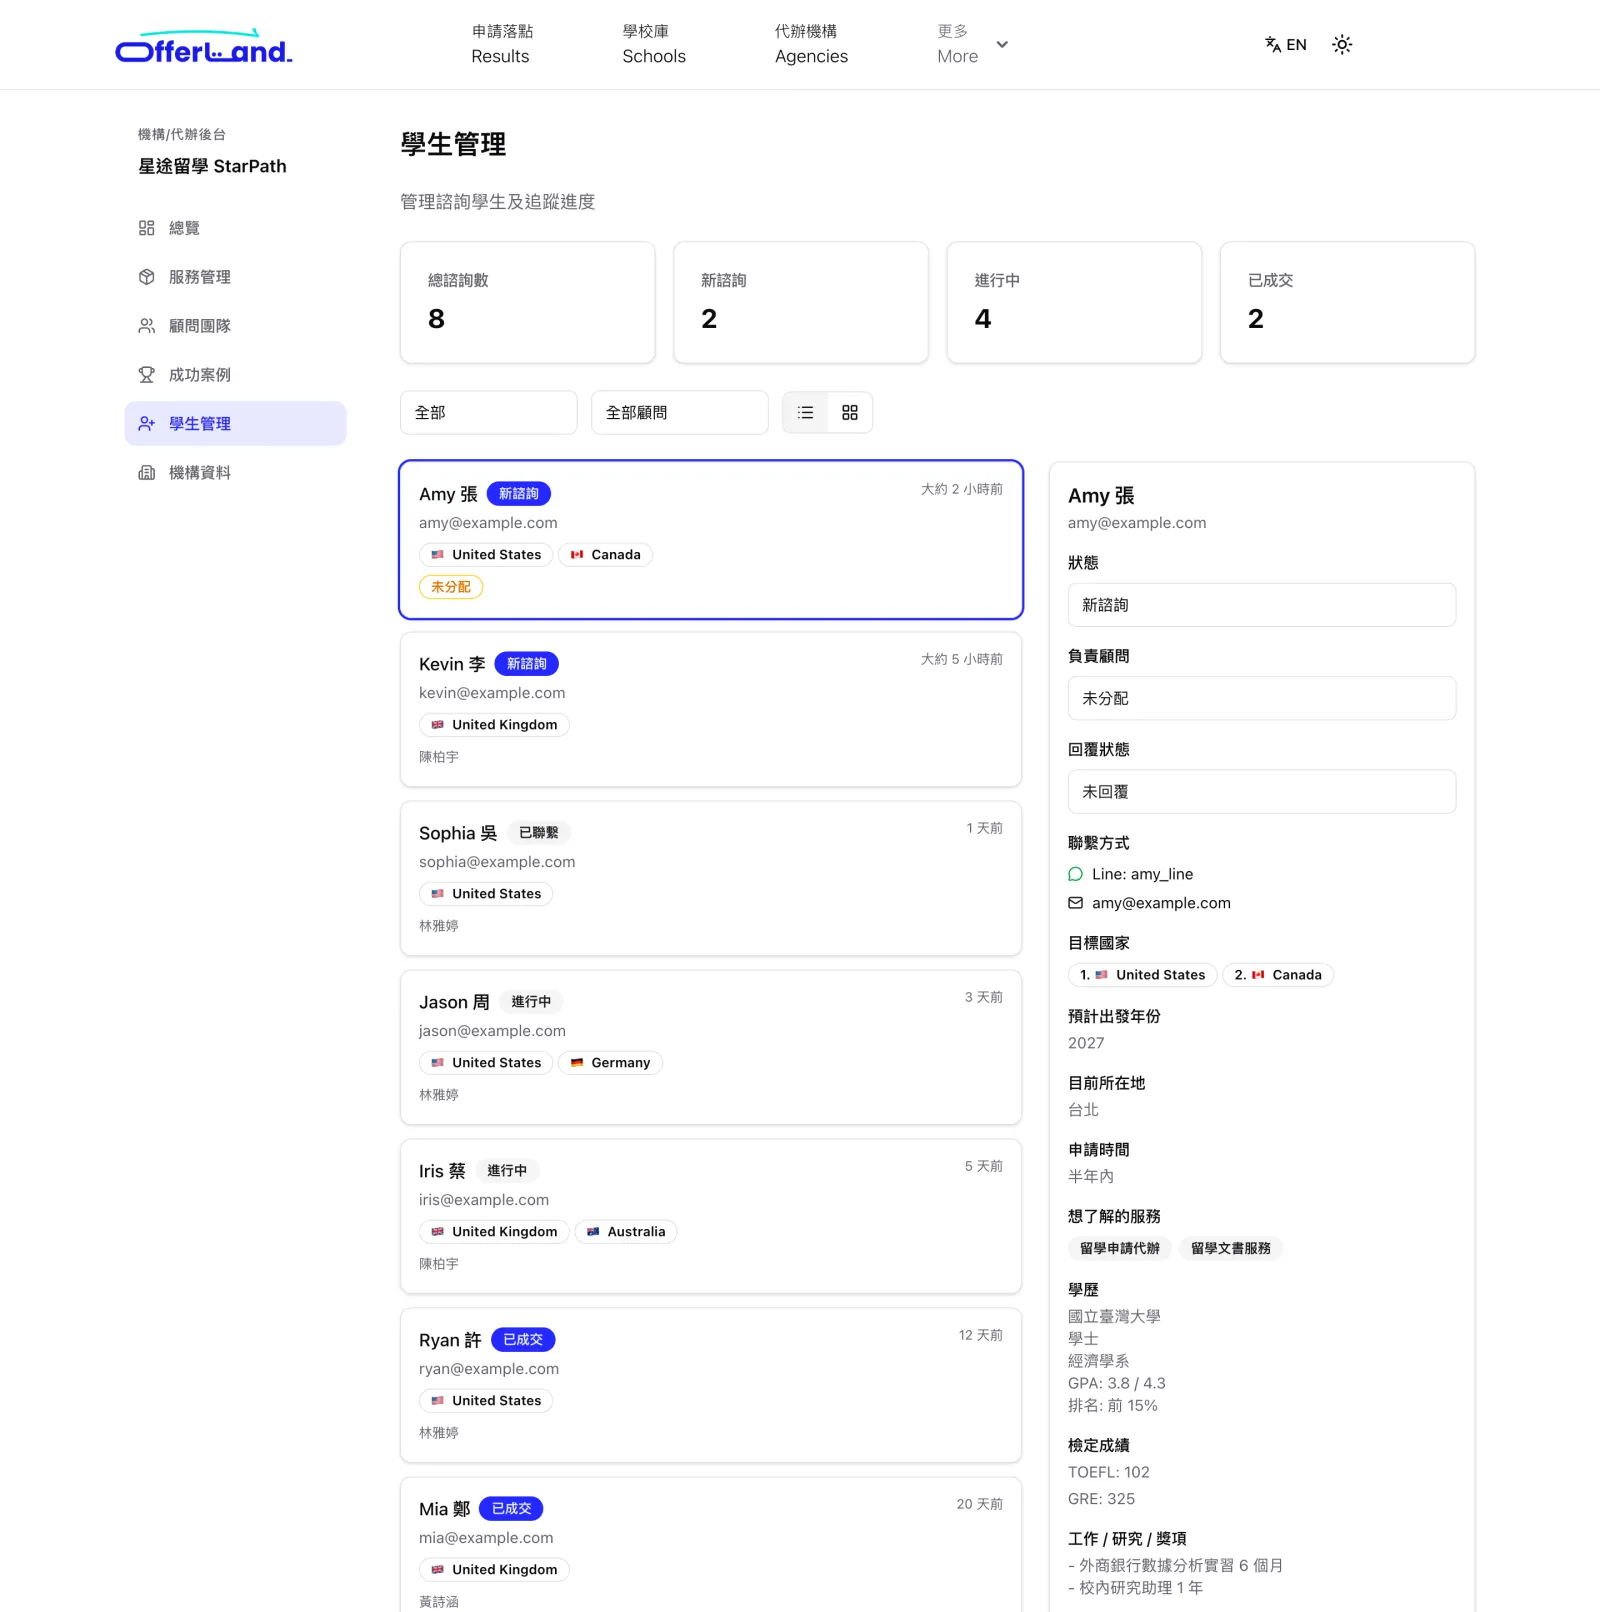Screen dimensions: 1600x1612
Task: Toggle the light/dark theme sun icon
Action: pyautogui.click(x=1342, y=44)
